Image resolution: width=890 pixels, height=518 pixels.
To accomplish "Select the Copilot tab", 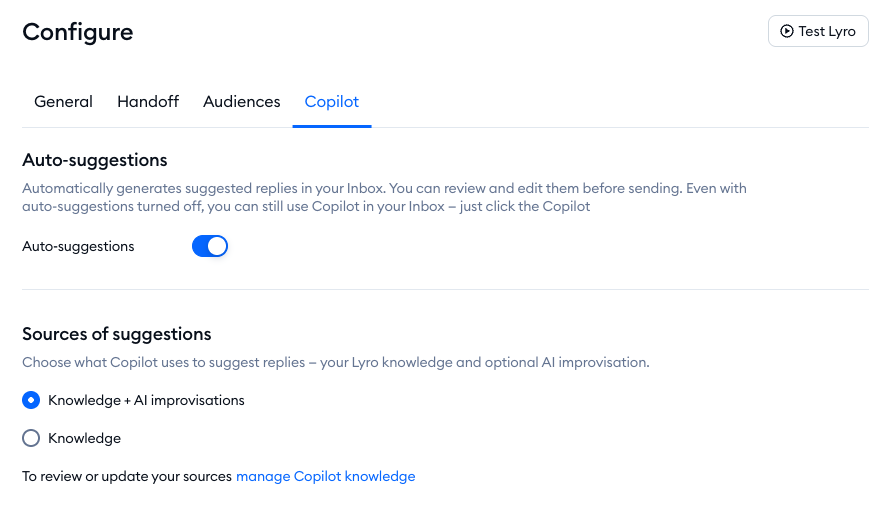I will click(332, 102).
